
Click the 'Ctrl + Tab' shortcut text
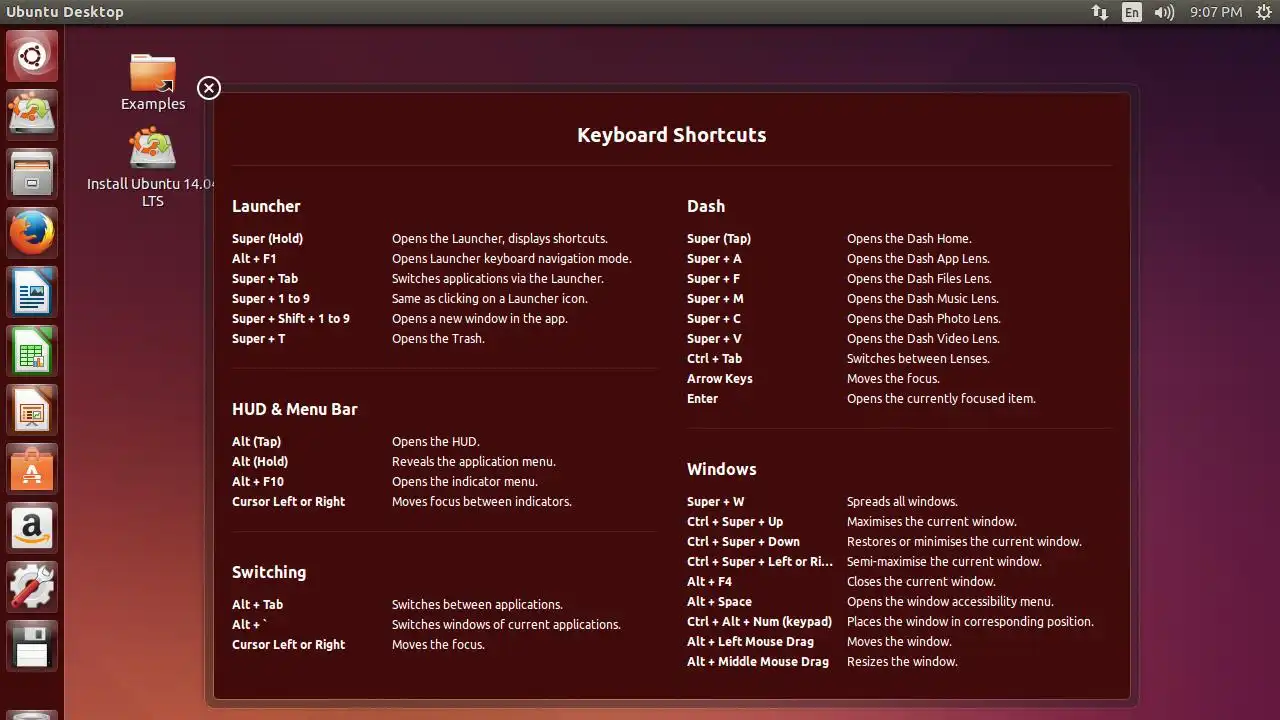point(714,359)
